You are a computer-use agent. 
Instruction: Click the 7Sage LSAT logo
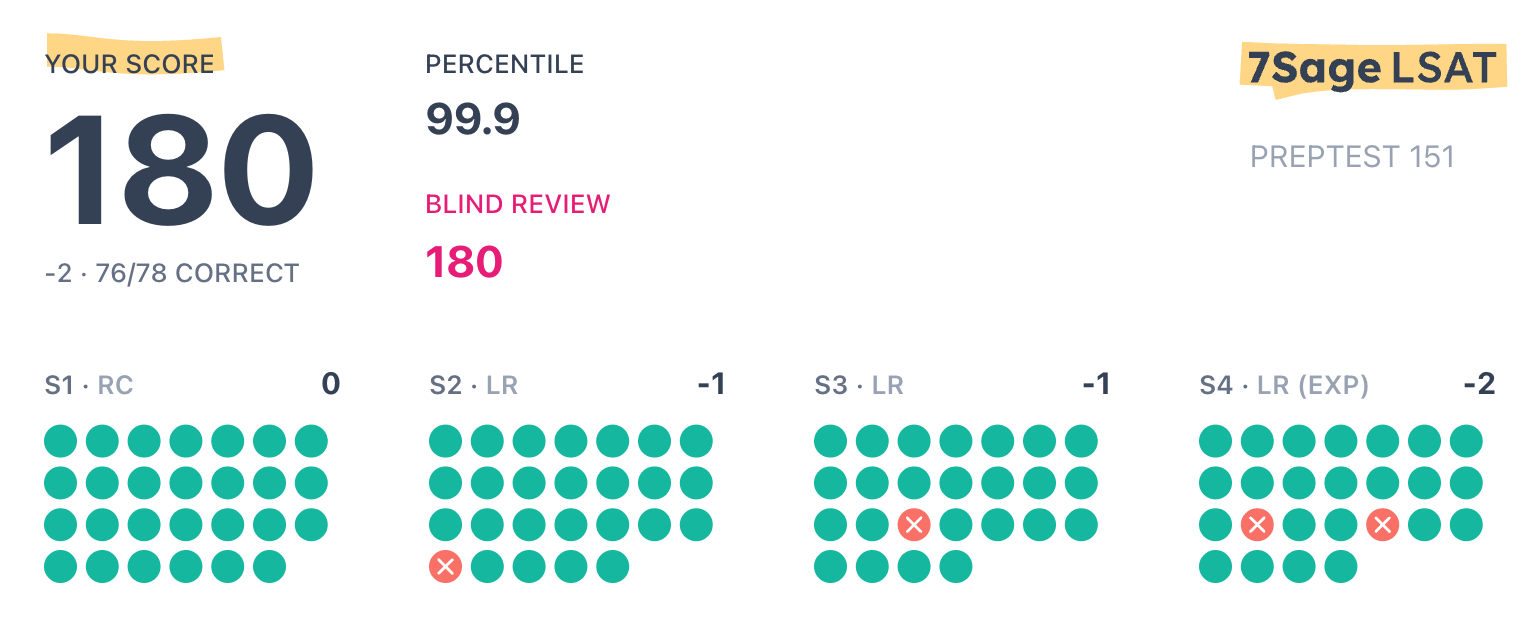pyautogui.click(x=1372, y=69)
